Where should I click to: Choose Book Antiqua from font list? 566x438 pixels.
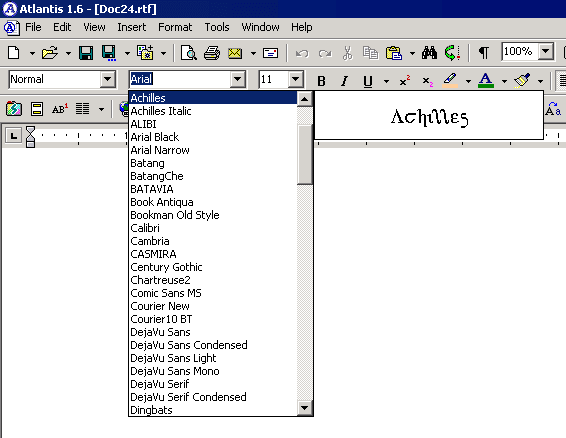coord(213,202)
